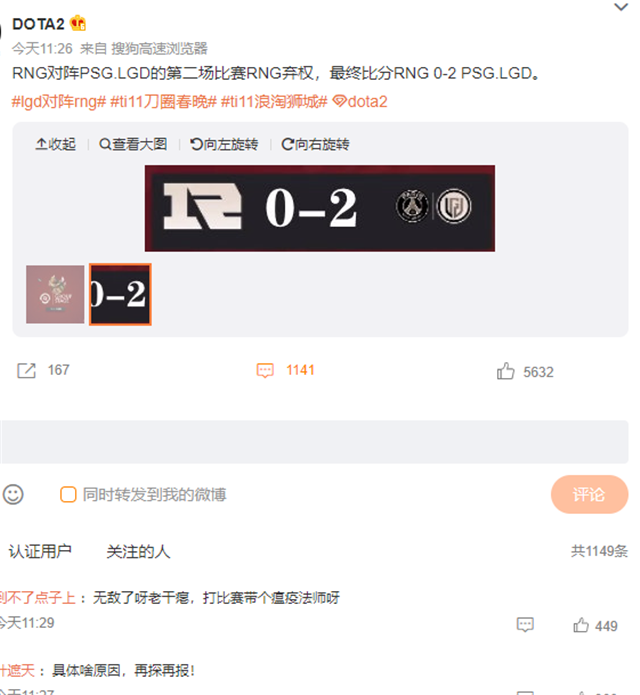Like the post with thumbs-up icon
The width and height of the screenshot is (640, 695).
click(x=505, y=371)
